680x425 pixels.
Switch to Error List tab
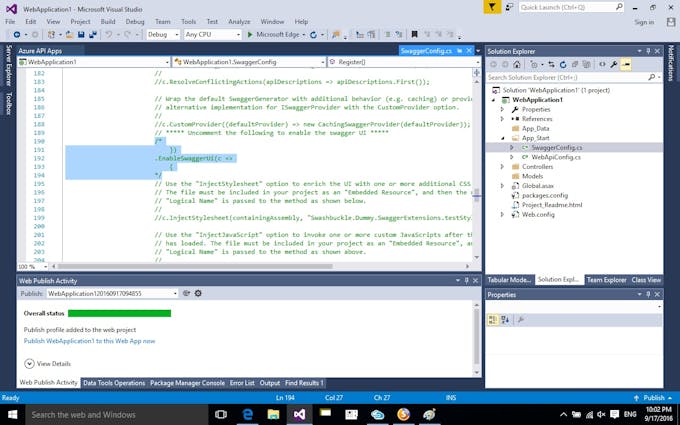(x=242, y=383)
